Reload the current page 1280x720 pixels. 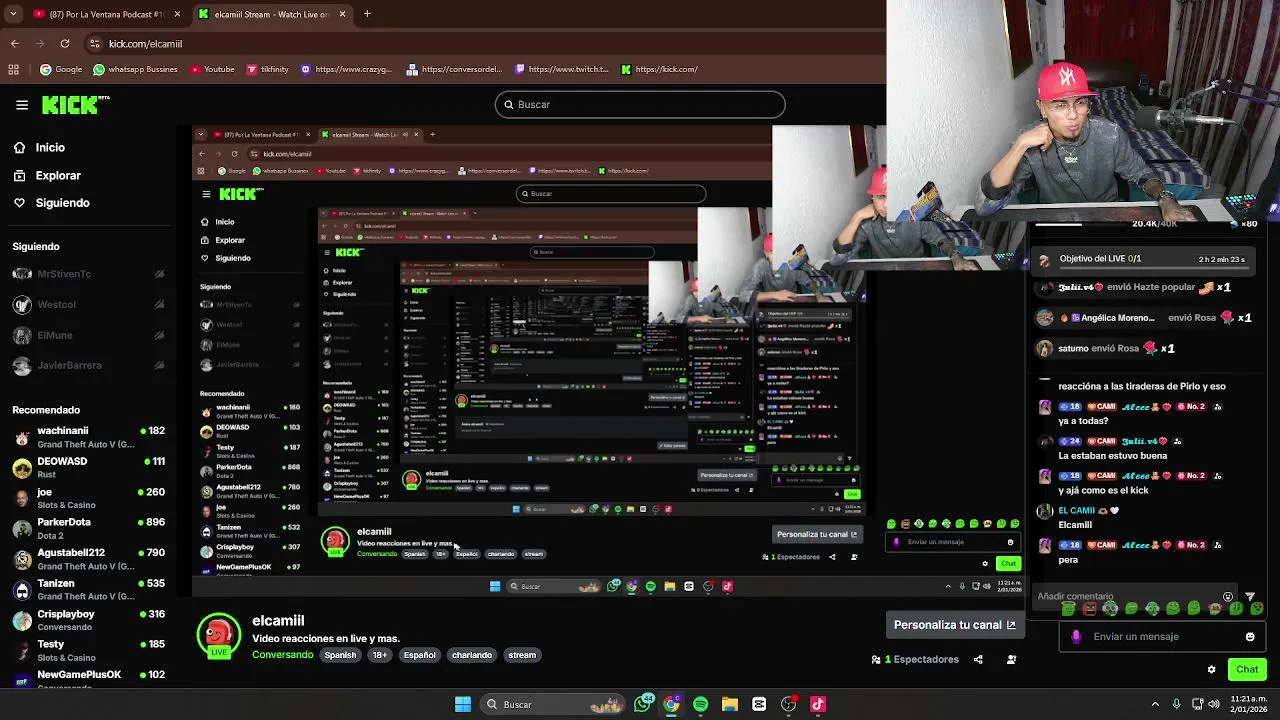point(65,43)
